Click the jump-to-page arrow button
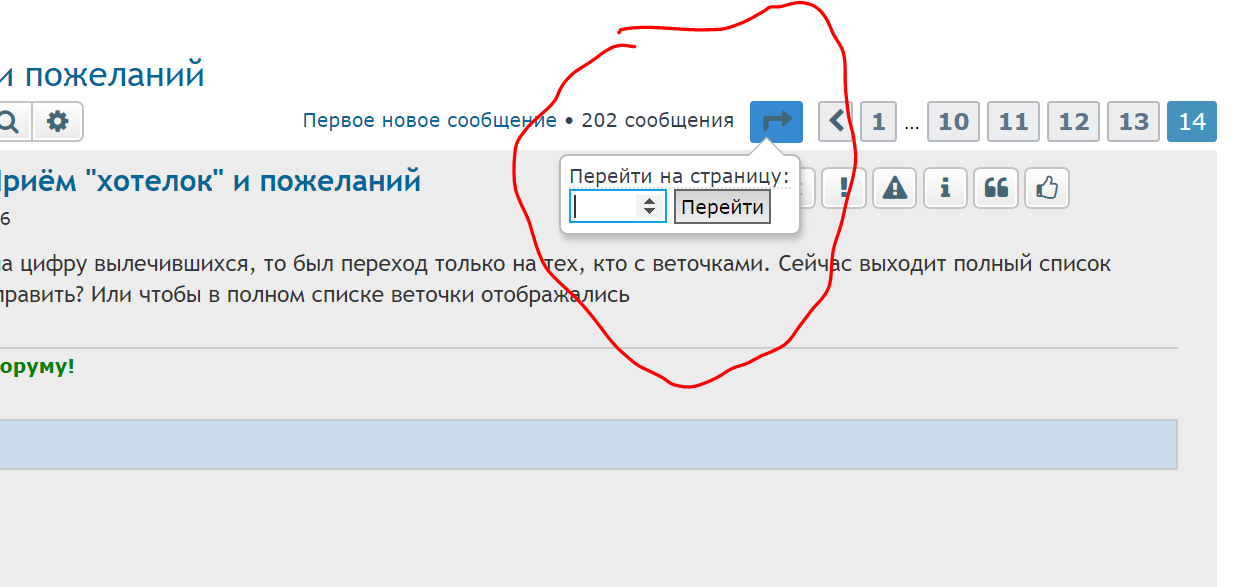The image size is (1238, 587). coord(776,122)
